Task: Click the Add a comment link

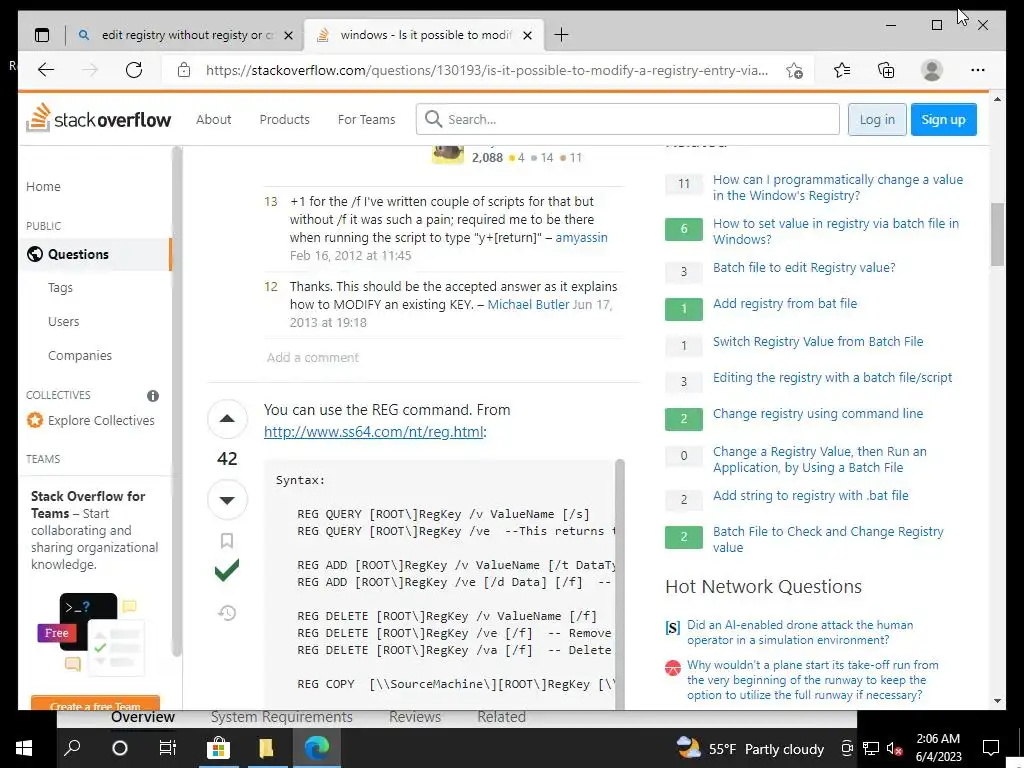Action: tap(313, 358)
